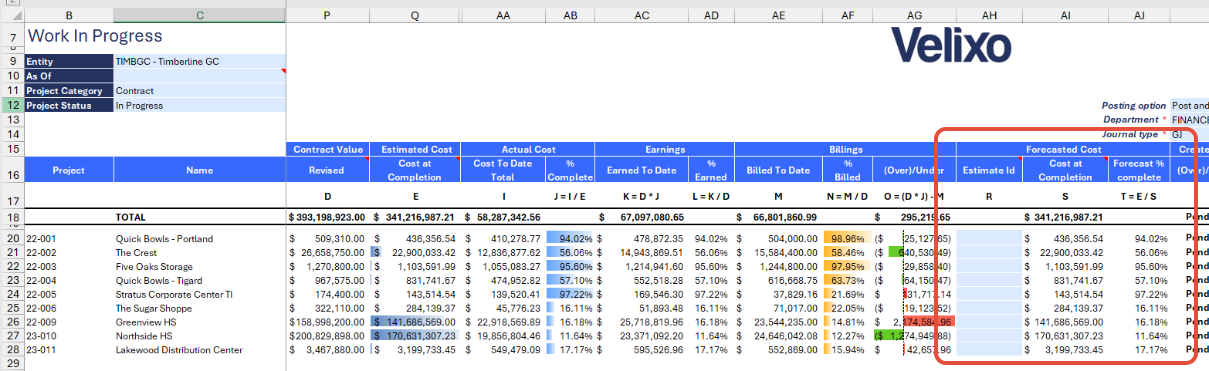
Task: Select Northside HS estimated cost data bar cell
Action: (x=415, y=337)
